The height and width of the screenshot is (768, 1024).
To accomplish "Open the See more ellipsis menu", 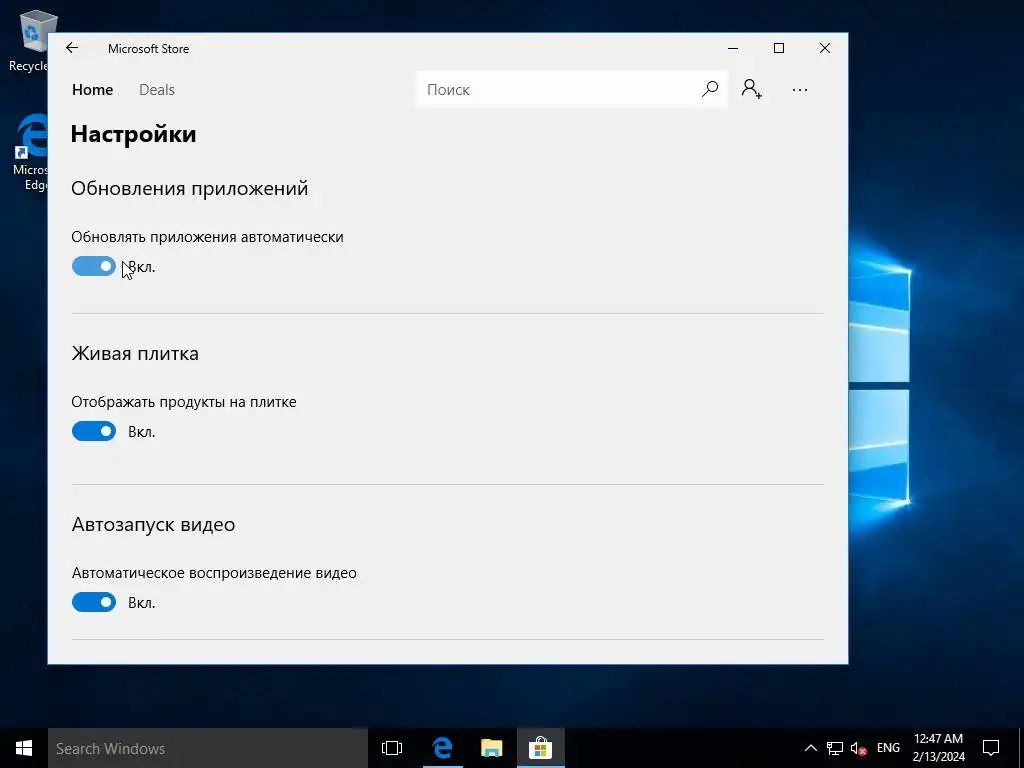I will [799, 90].
